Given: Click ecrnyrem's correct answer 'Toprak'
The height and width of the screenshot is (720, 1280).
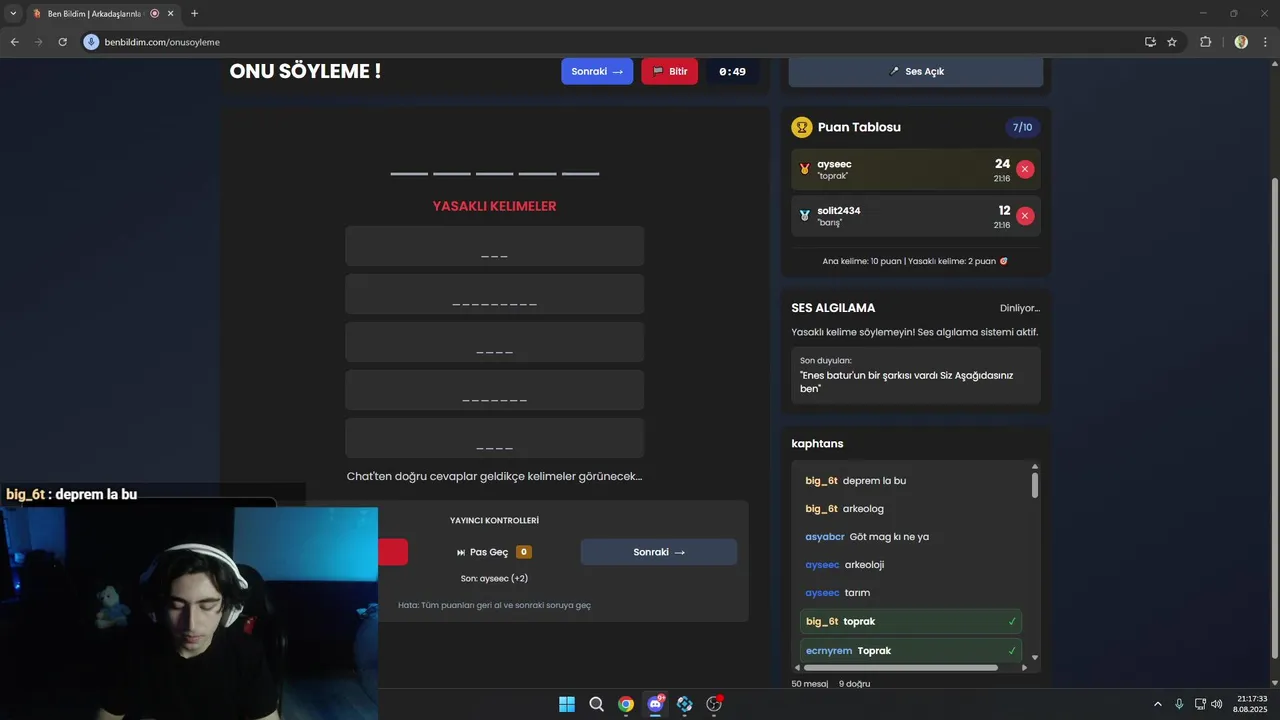Looking at the screenshot, I should 911,650.
